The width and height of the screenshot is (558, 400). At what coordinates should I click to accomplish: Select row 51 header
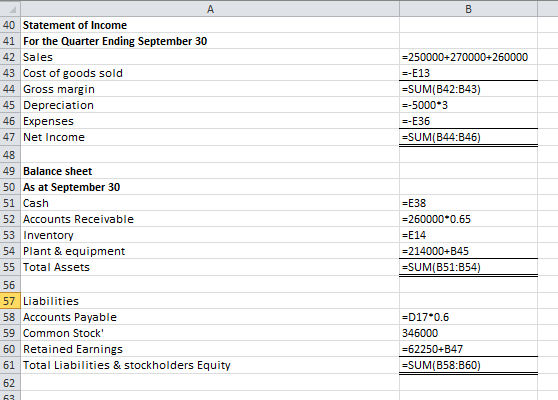tap(10, 203)
